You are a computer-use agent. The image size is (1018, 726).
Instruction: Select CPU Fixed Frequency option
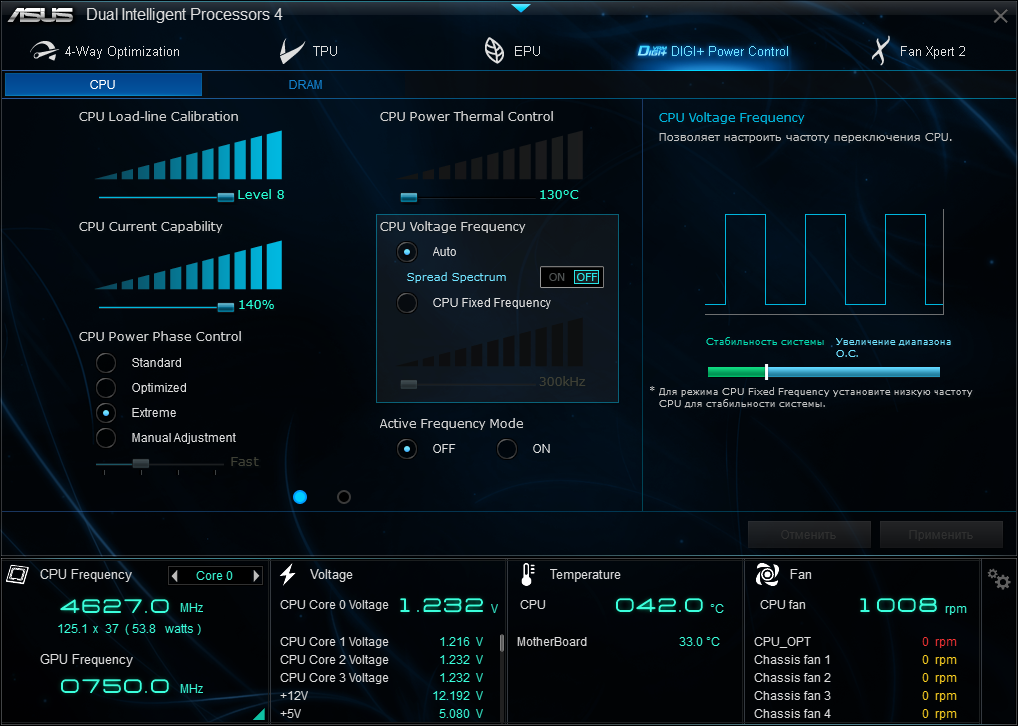tap(407, 303)
